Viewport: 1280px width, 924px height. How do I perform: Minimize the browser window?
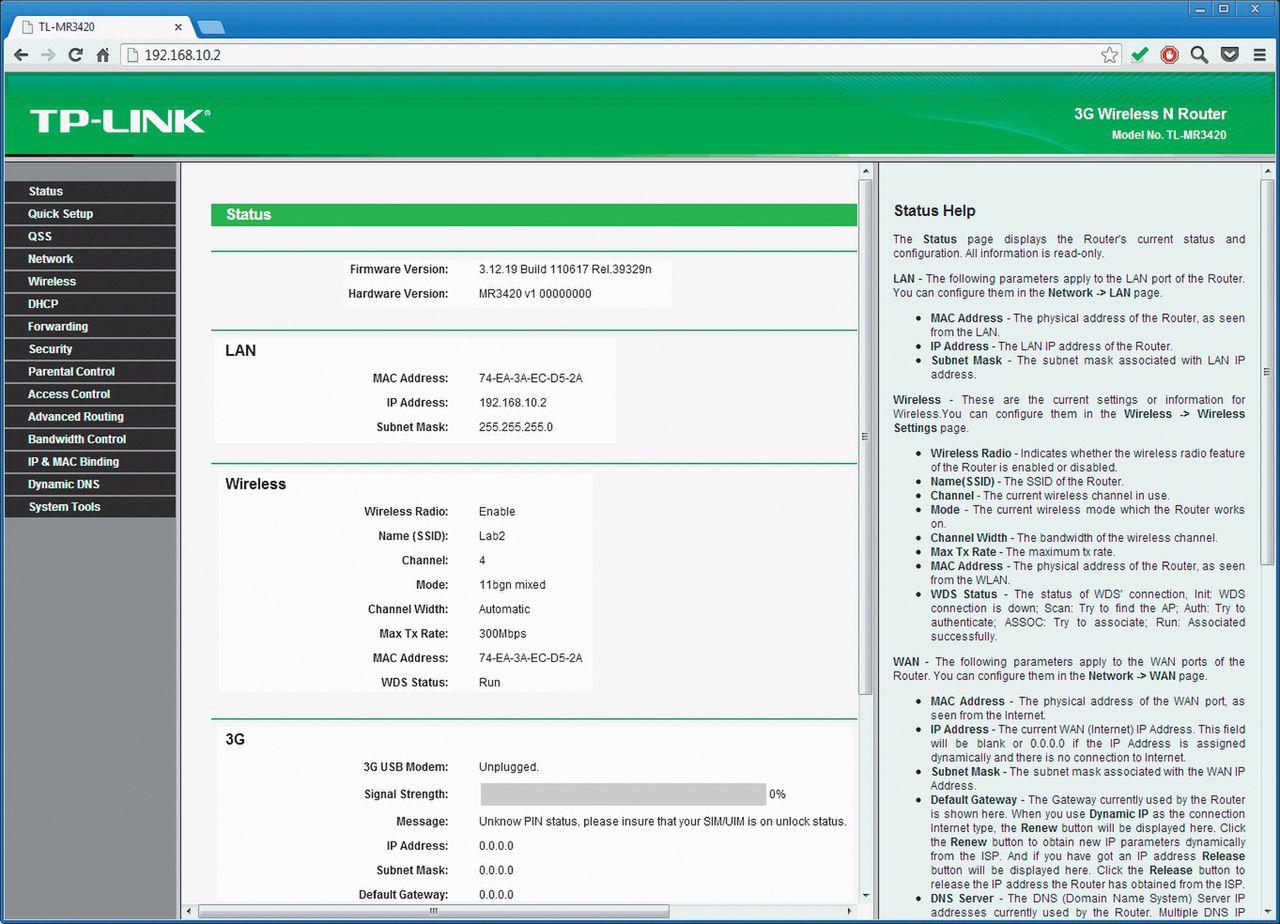1200,8
